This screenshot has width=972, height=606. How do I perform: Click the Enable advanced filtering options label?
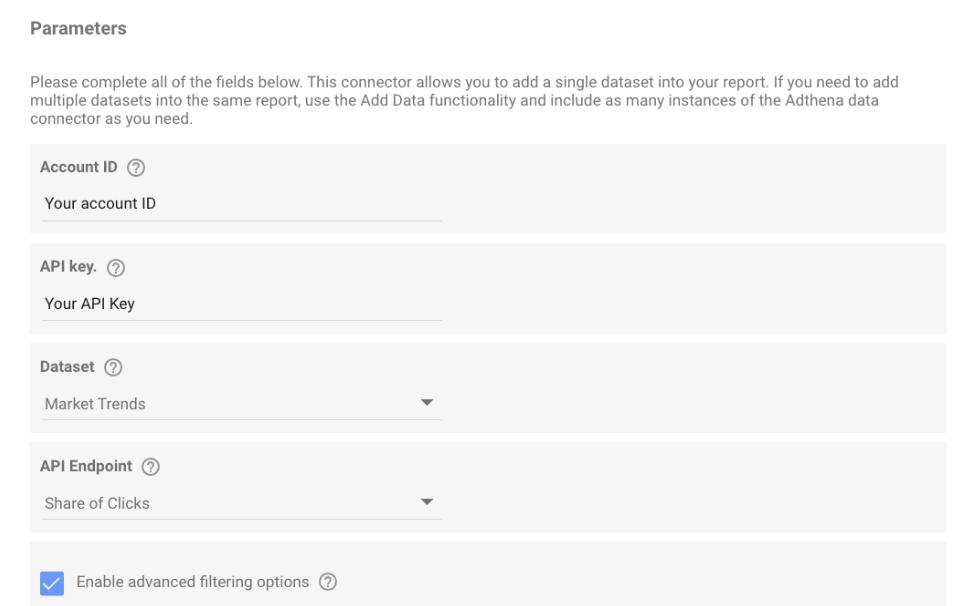(x=193, y=582)
